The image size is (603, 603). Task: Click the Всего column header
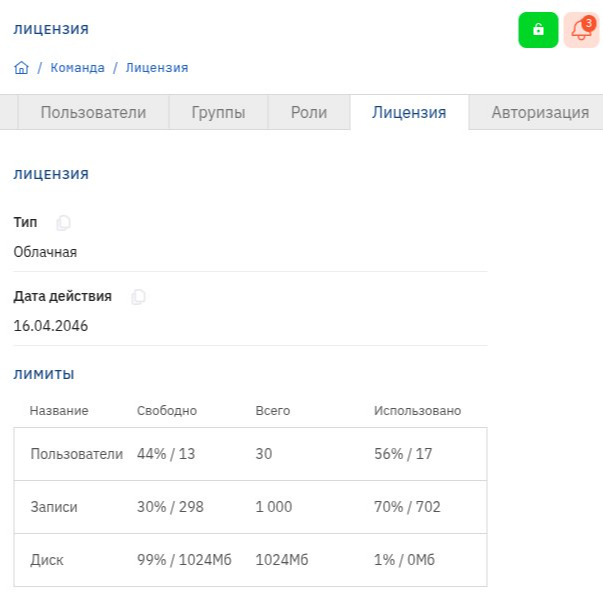pos(273,410)
